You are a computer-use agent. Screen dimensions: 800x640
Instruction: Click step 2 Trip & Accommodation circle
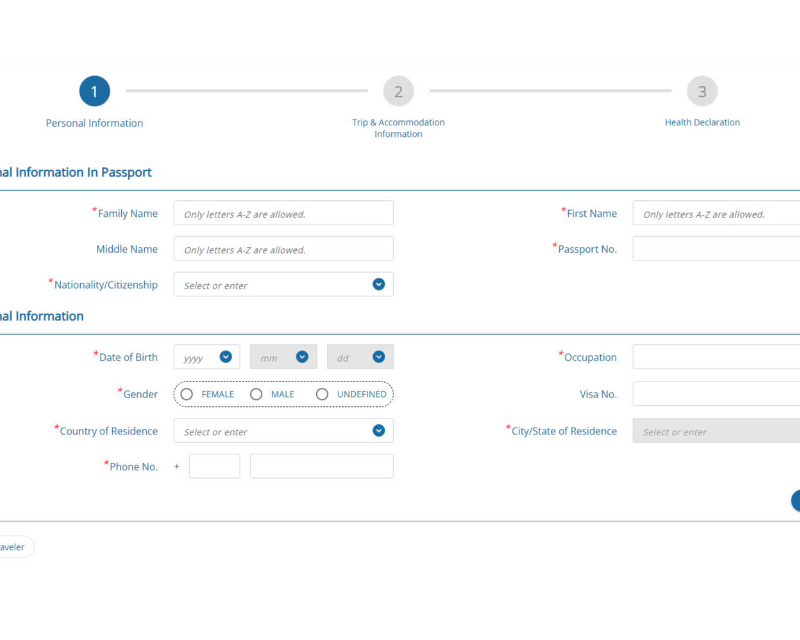coord(398,92)
